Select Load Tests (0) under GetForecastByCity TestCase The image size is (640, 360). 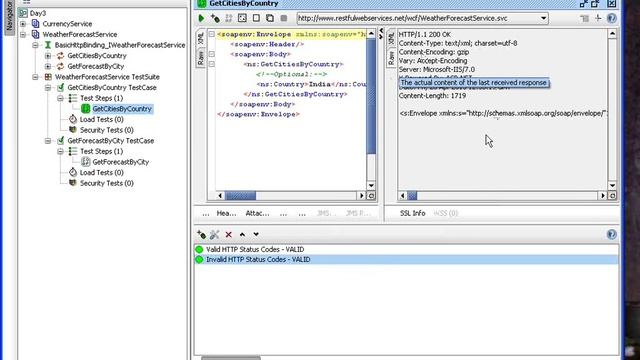coord(102,172)
